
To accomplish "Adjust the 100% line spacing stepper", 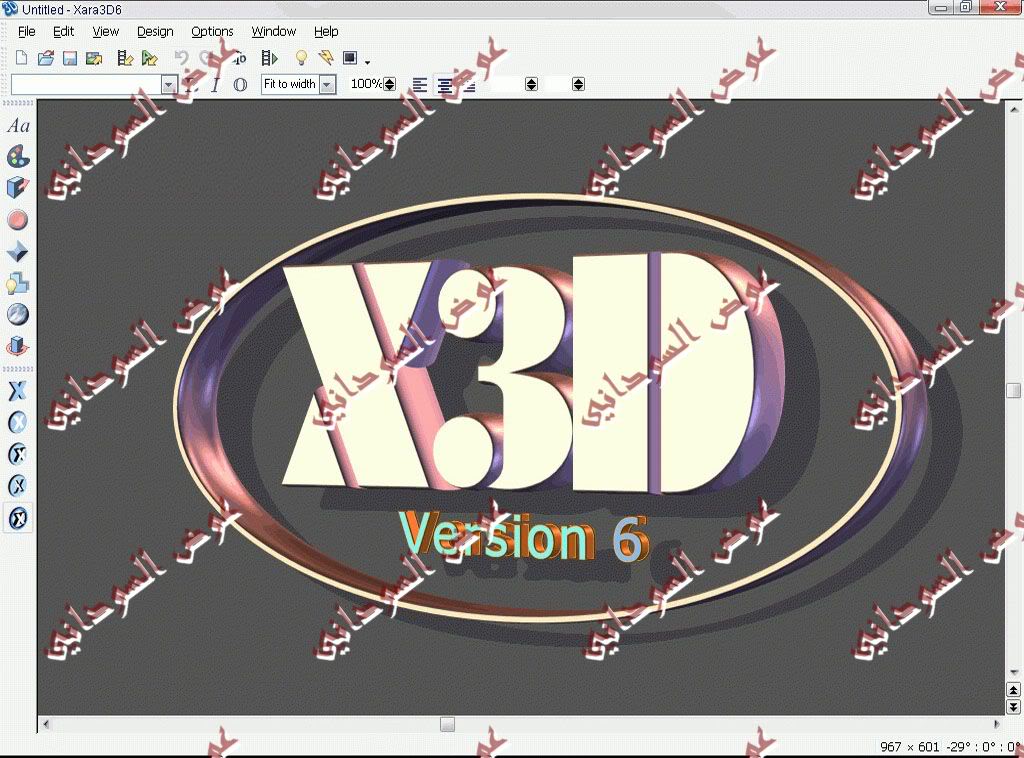I will pyautogui.click(x=390, y=84).
